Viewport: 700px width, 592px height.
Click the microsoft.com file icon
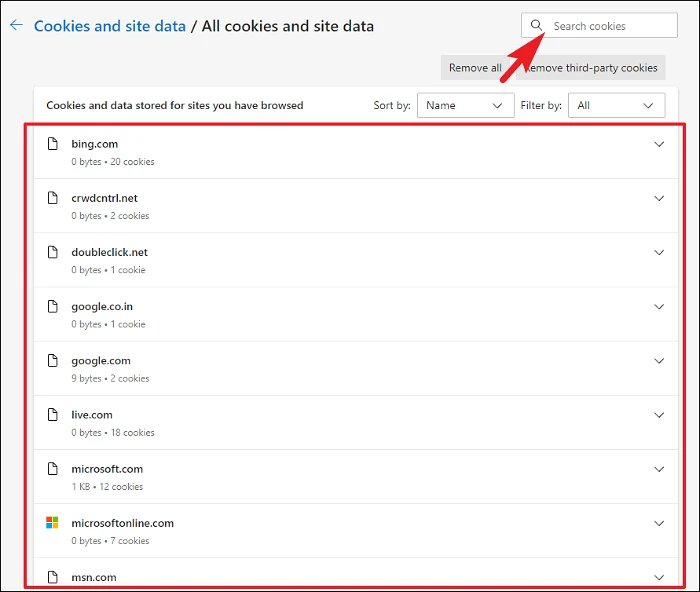click(x=53, y=469)
